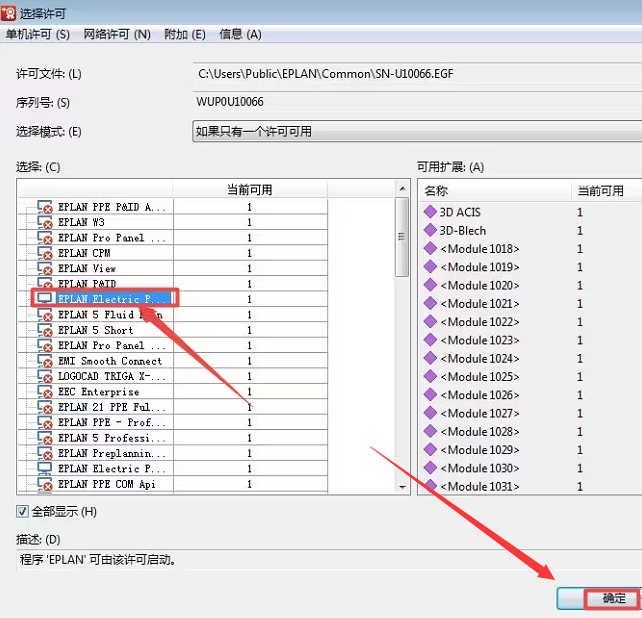642x618 pixels.
Task: Click the diamond icon for Module 1028
Action: coord(430,431)
